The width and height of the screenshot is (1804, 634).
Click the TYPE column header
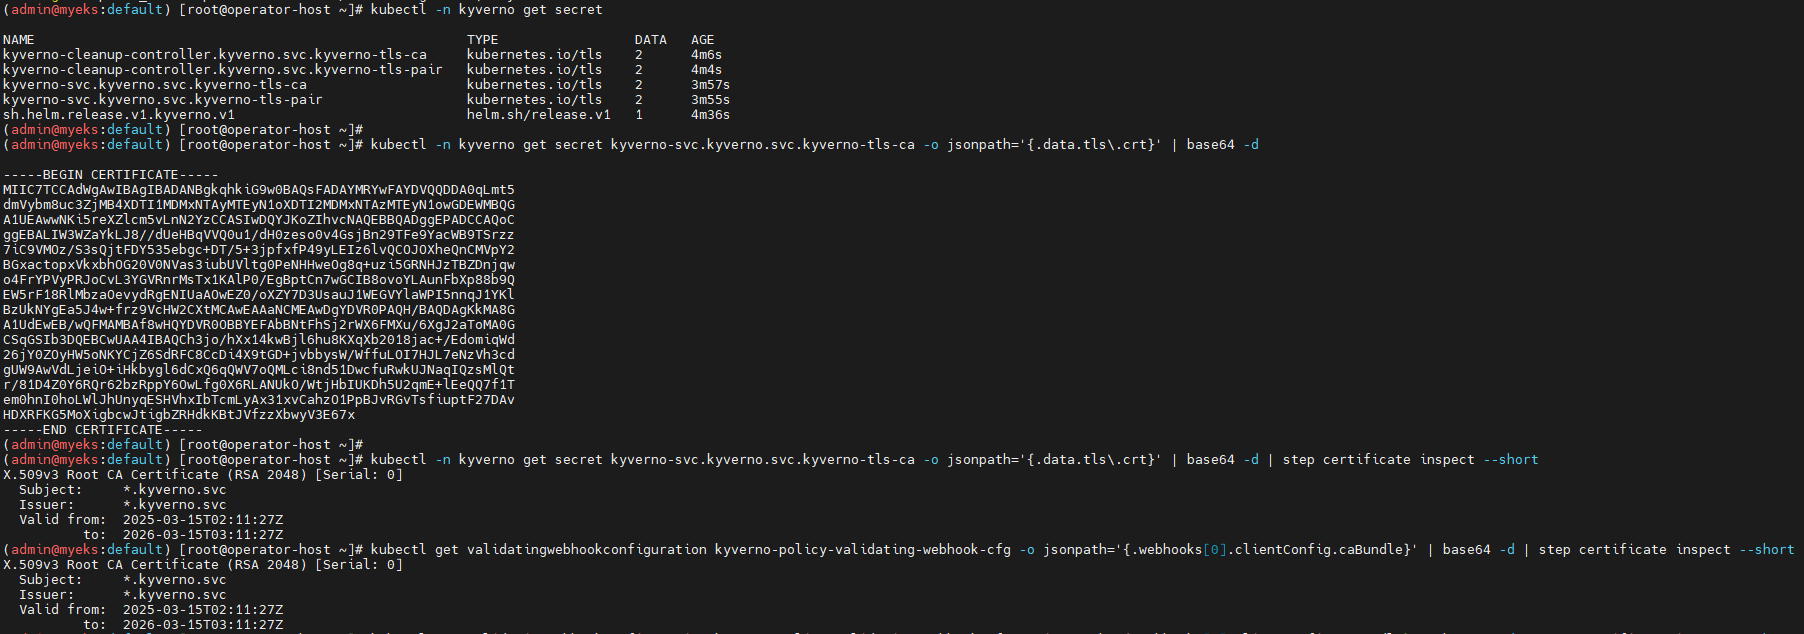[x=483, y=40]
